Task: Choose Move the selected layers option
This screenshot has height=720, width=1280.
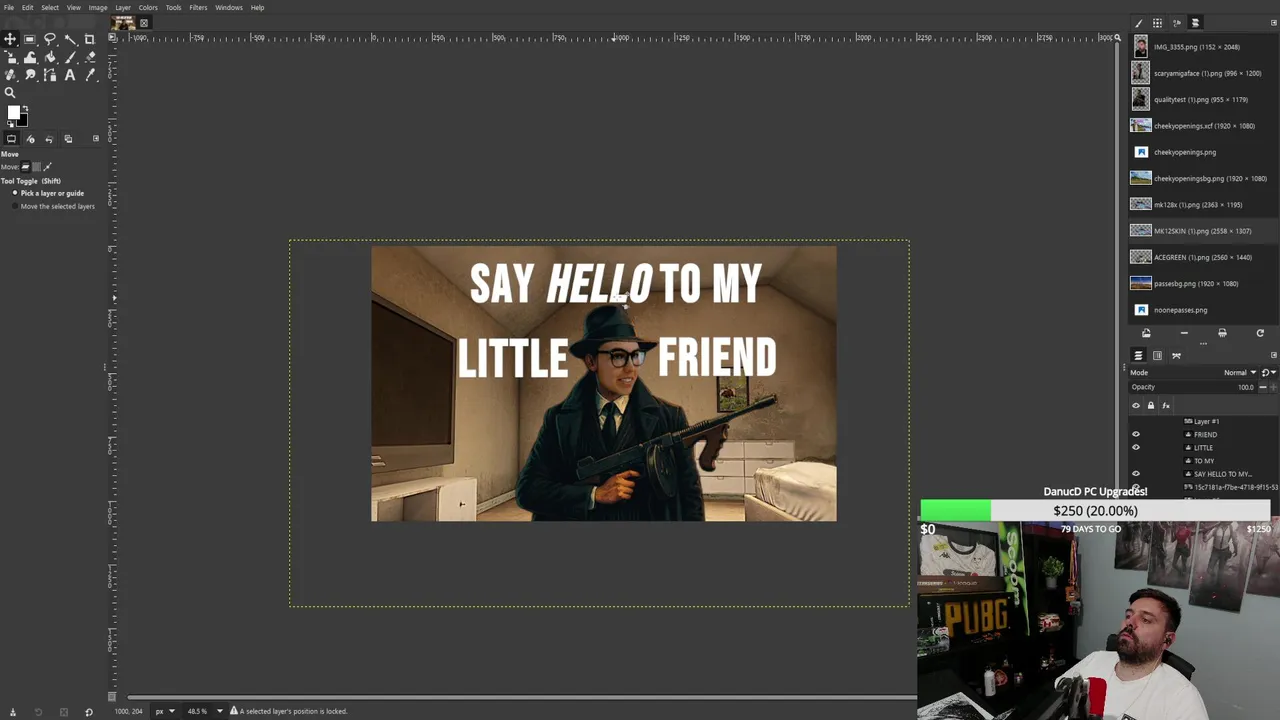Action: (53, 206)
